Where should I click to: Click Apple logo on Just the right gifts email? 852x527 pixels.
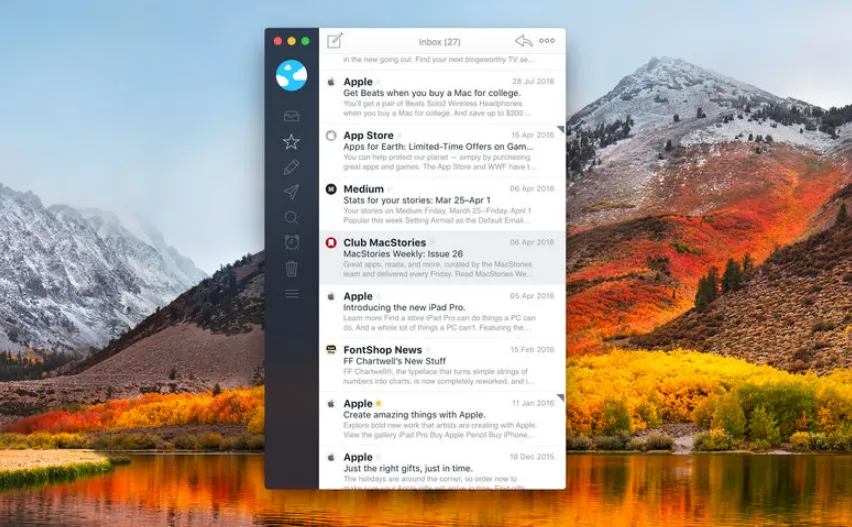pyautogui.click(x=331, y=457)
